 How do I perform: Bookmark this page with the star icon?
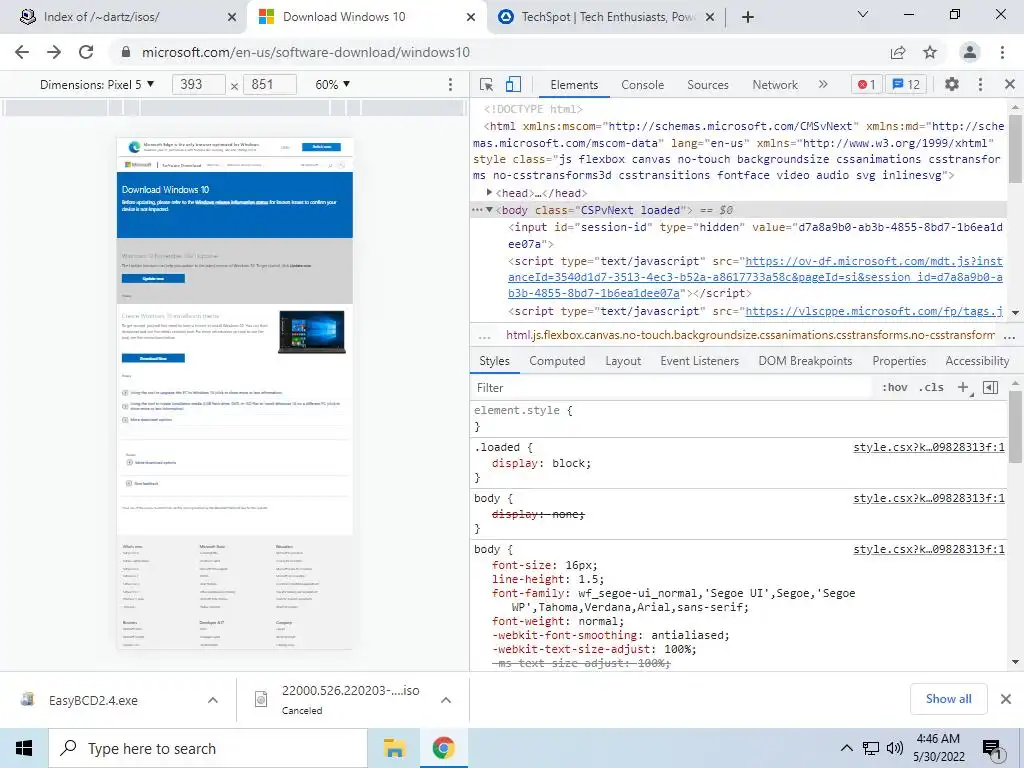coord(930,52)
